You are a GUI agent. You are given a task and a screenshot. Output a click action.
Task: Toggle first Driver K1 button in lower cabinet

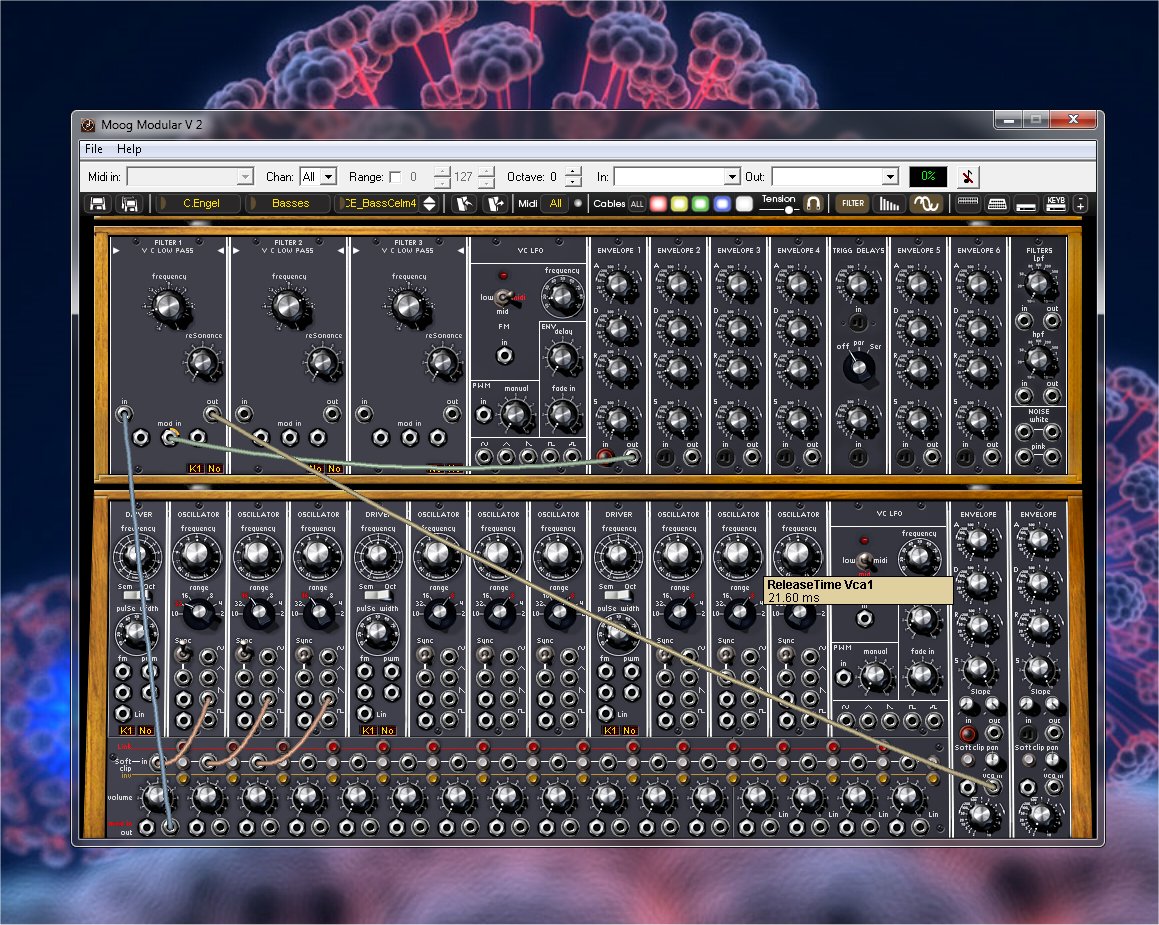click(x=126, y=730)
